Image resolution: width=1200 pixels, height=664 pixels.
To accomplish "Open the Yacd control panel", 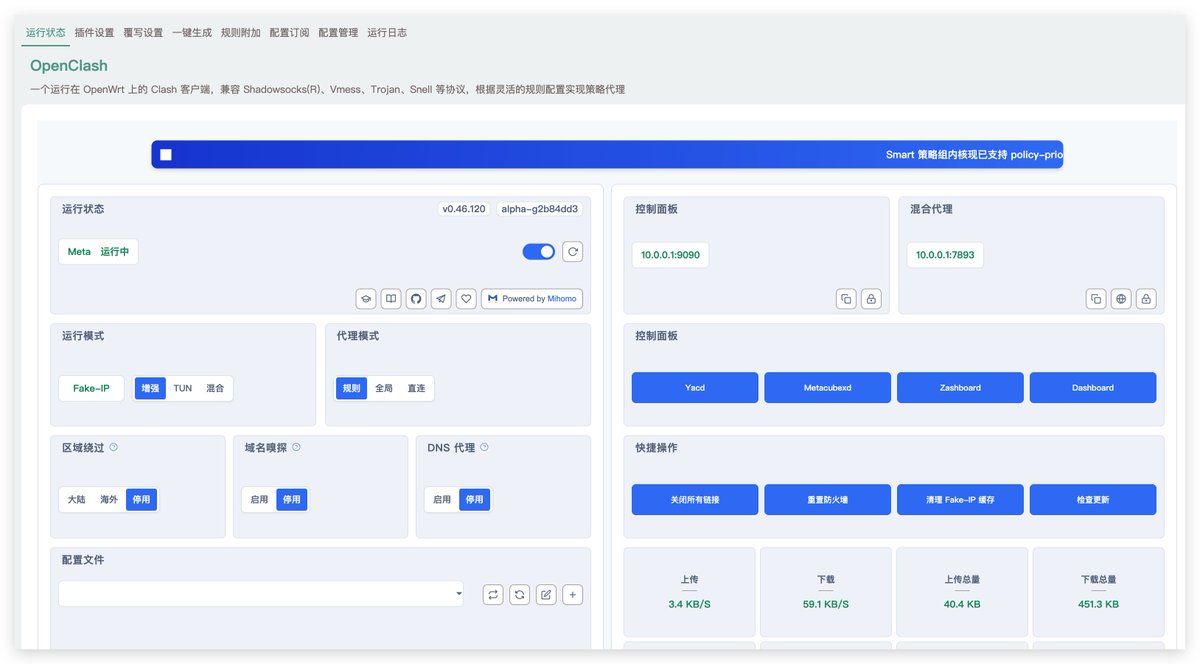I will (x=694, y=387).
